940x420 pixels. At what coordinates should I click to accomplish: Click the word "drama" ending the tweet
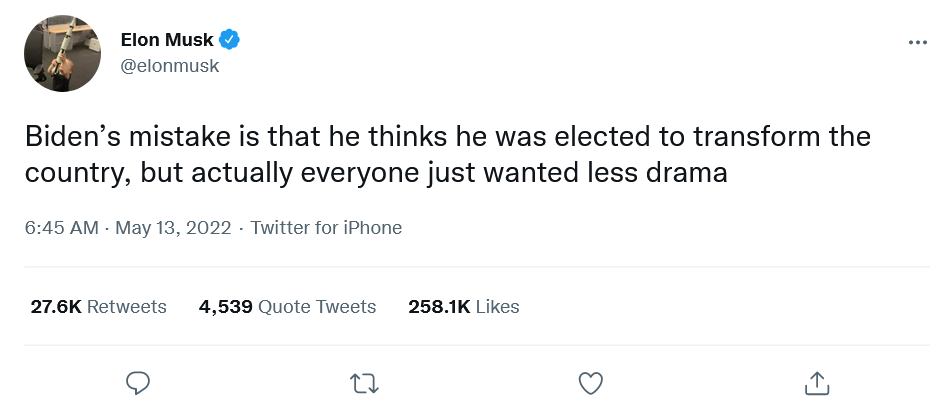click(x=690, y=172)
